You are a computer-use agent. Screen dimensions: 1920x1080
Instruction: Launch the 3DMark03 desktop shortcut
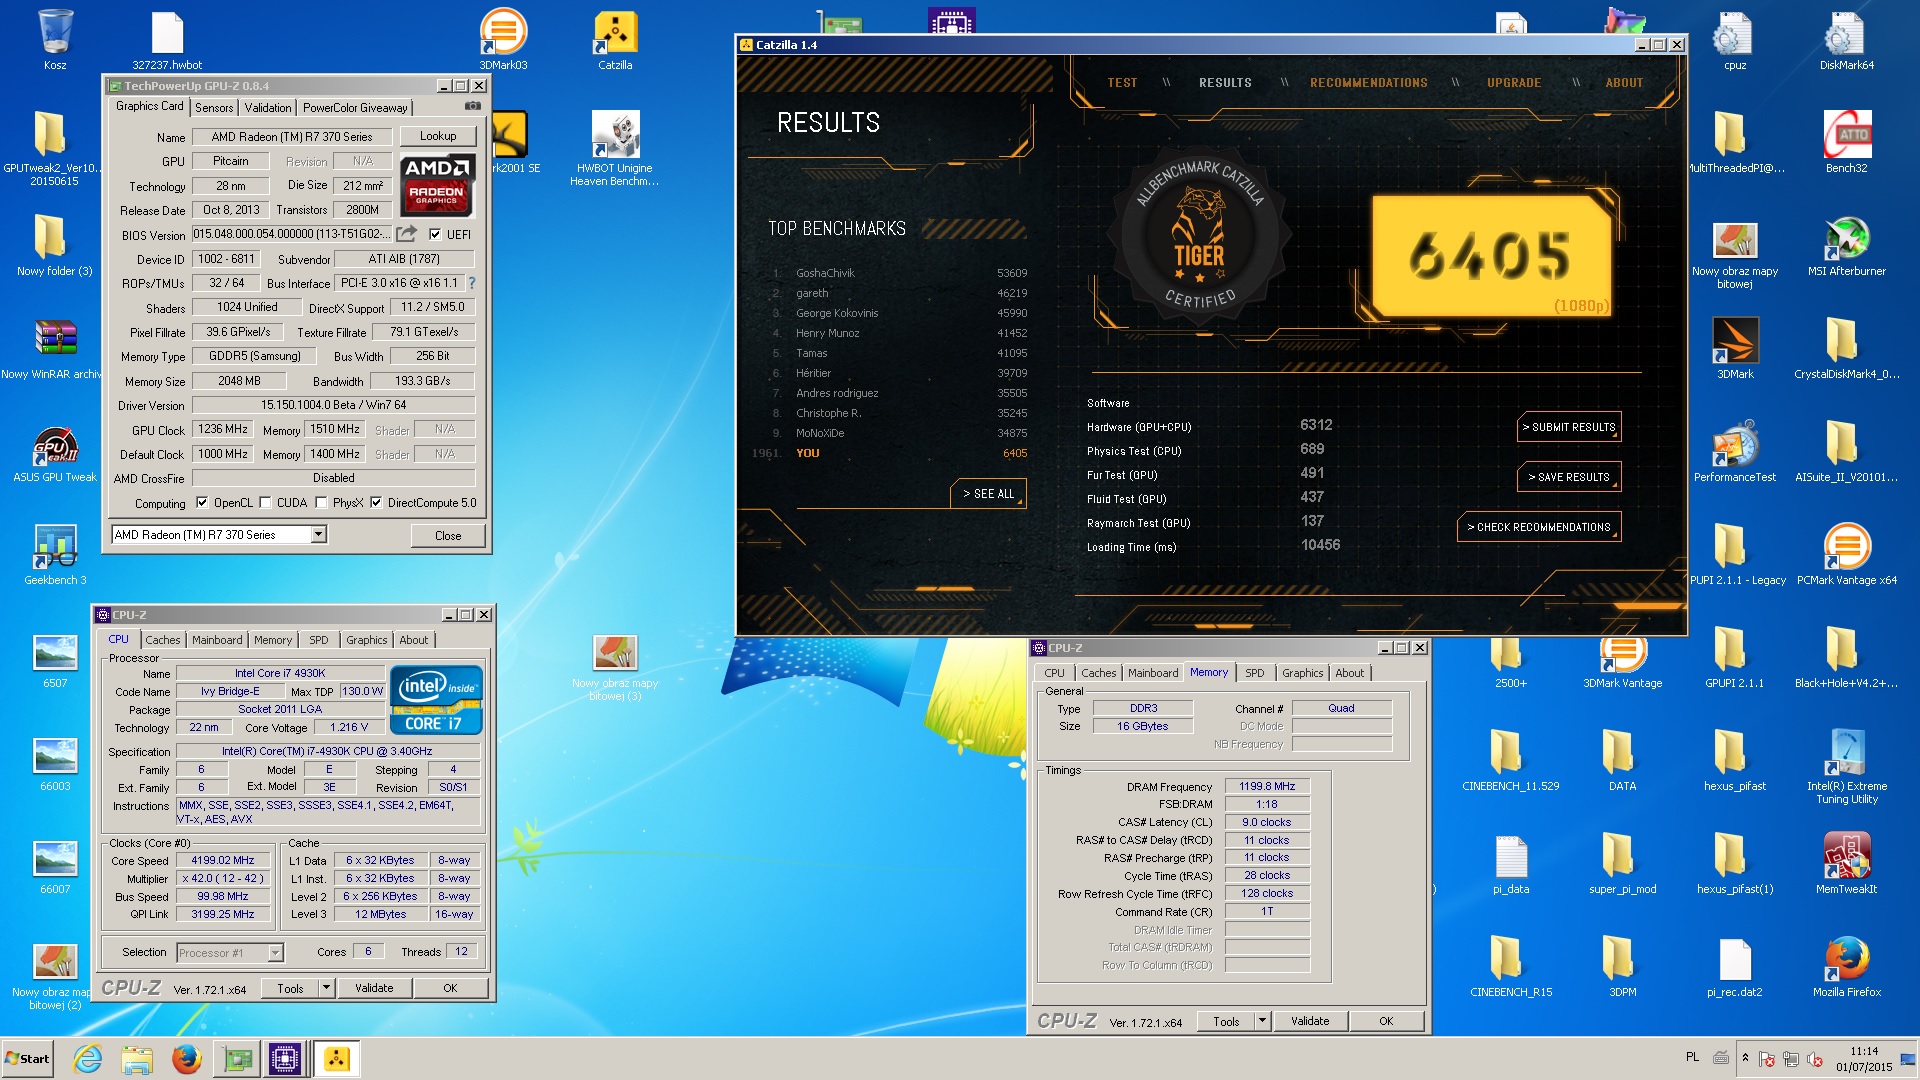(x=503, y=40)
